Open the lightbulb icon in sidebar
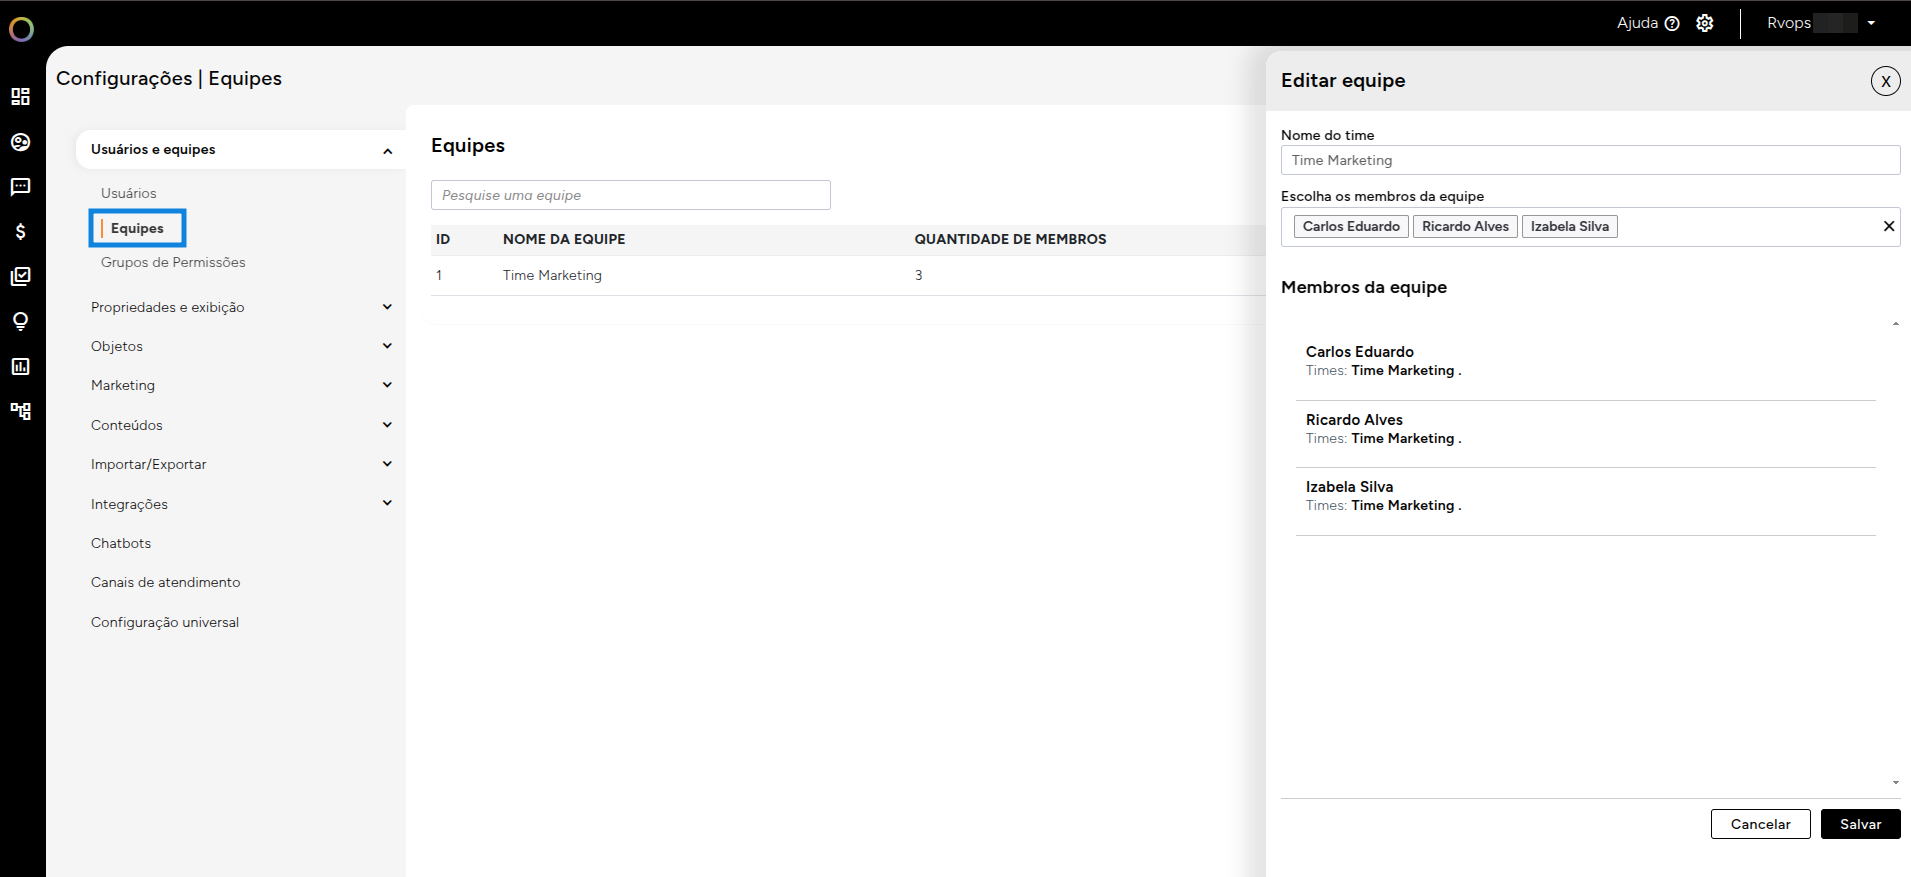Image resolution: width=1911 pixels, height=877 pixels. [20, 321]
